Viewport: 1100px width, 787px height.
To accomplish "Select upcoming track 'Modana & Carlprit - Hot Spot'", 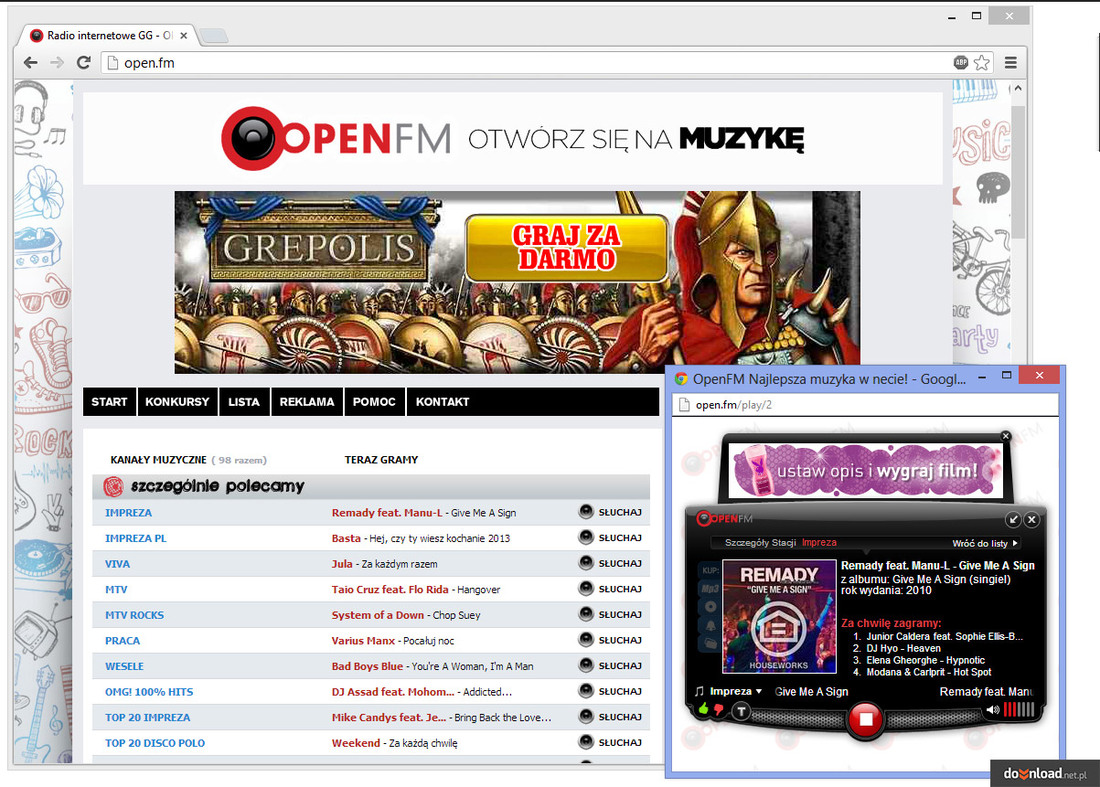I will click(929, 673).
